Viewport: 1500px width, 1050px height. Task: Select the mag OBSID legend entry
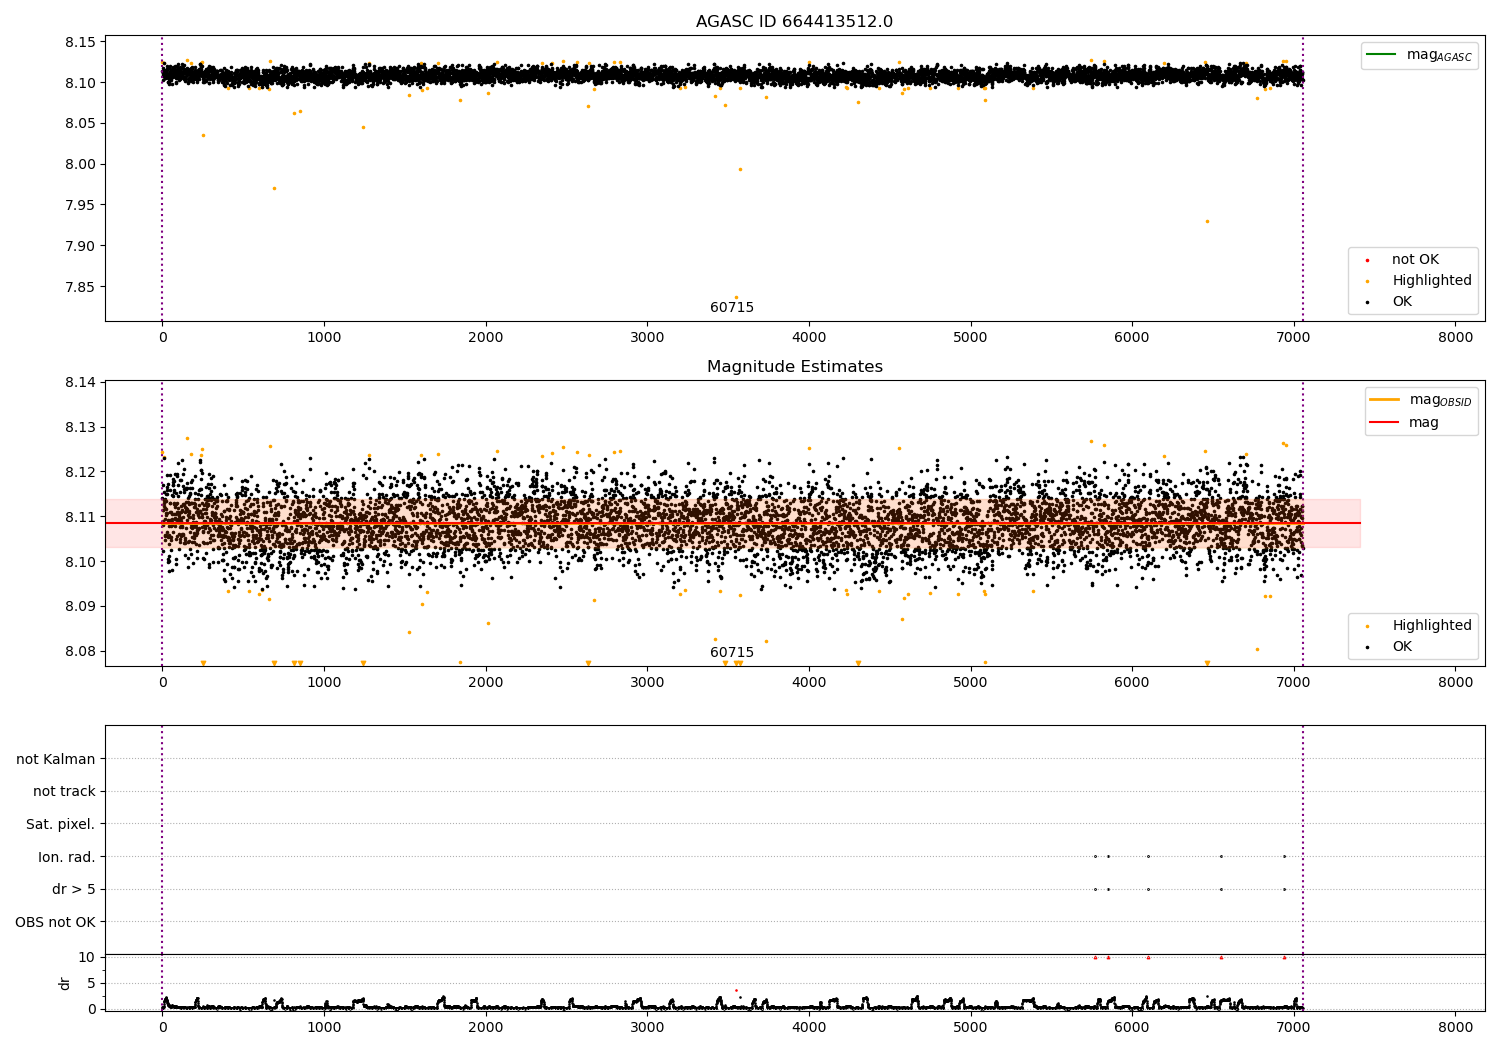click(x=1421, y=400)
